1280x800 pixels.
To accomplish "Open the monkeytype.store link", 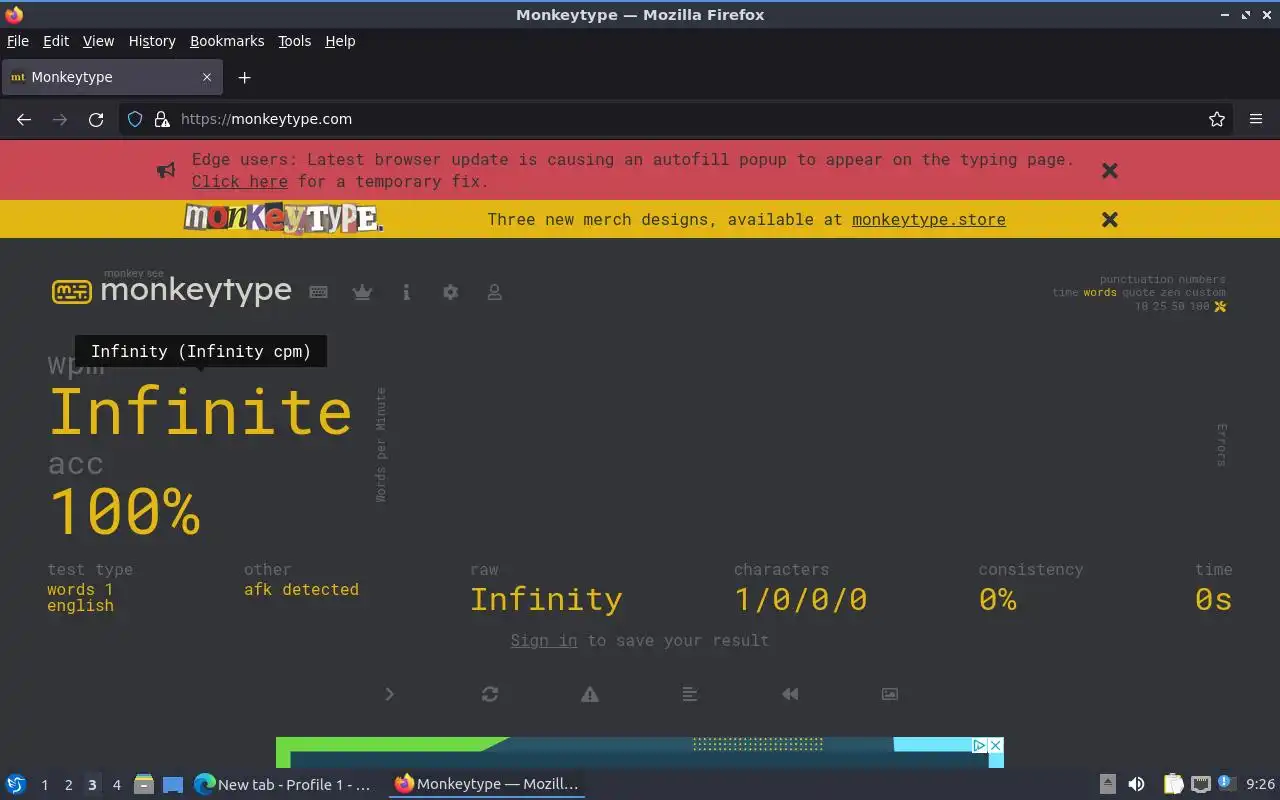I will (x=929, y=220).
